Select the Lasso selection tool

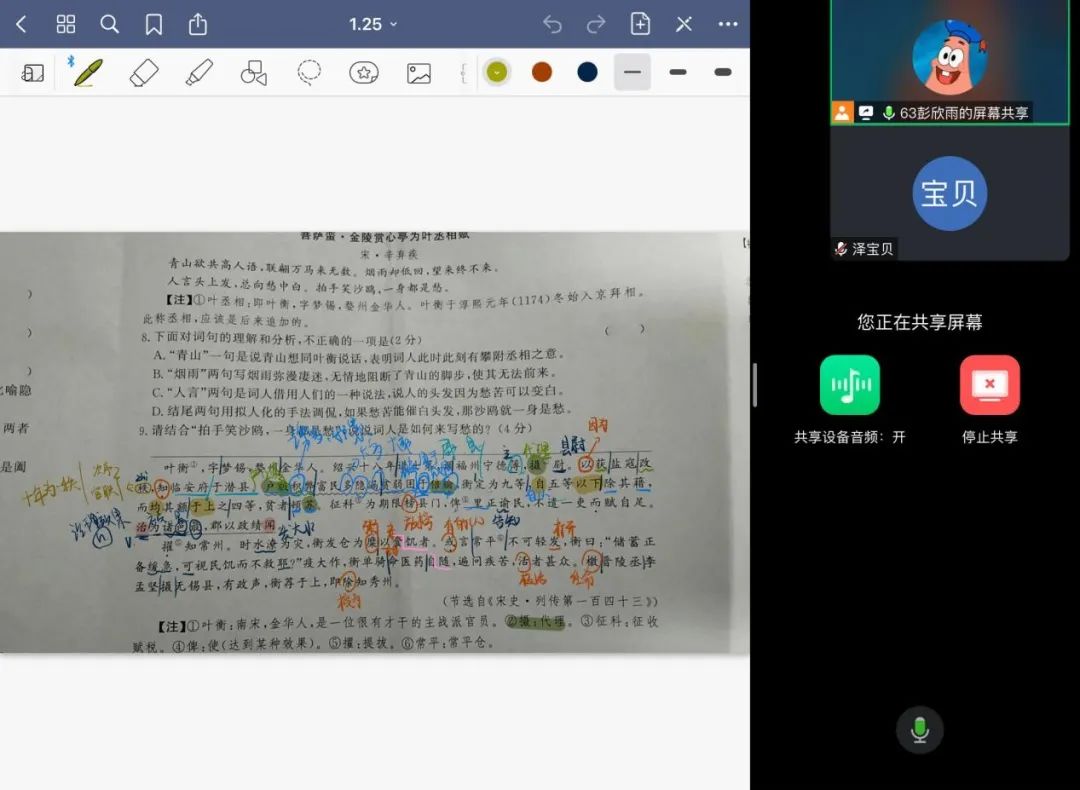[x=309, y=72]
